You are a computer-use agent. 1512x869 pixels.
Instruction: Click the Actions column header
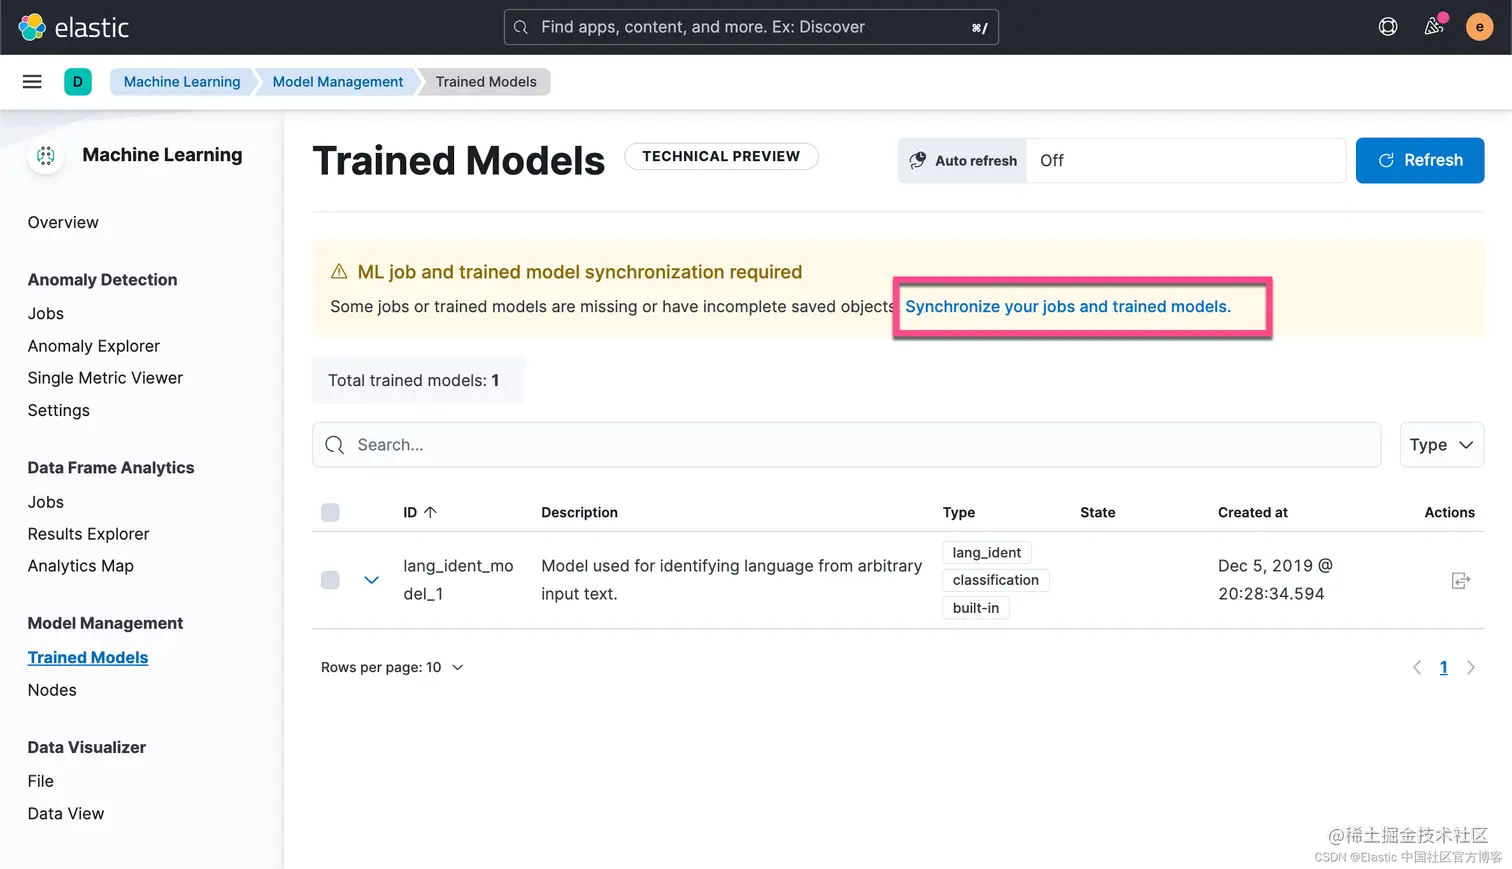tap(1449, 512)
